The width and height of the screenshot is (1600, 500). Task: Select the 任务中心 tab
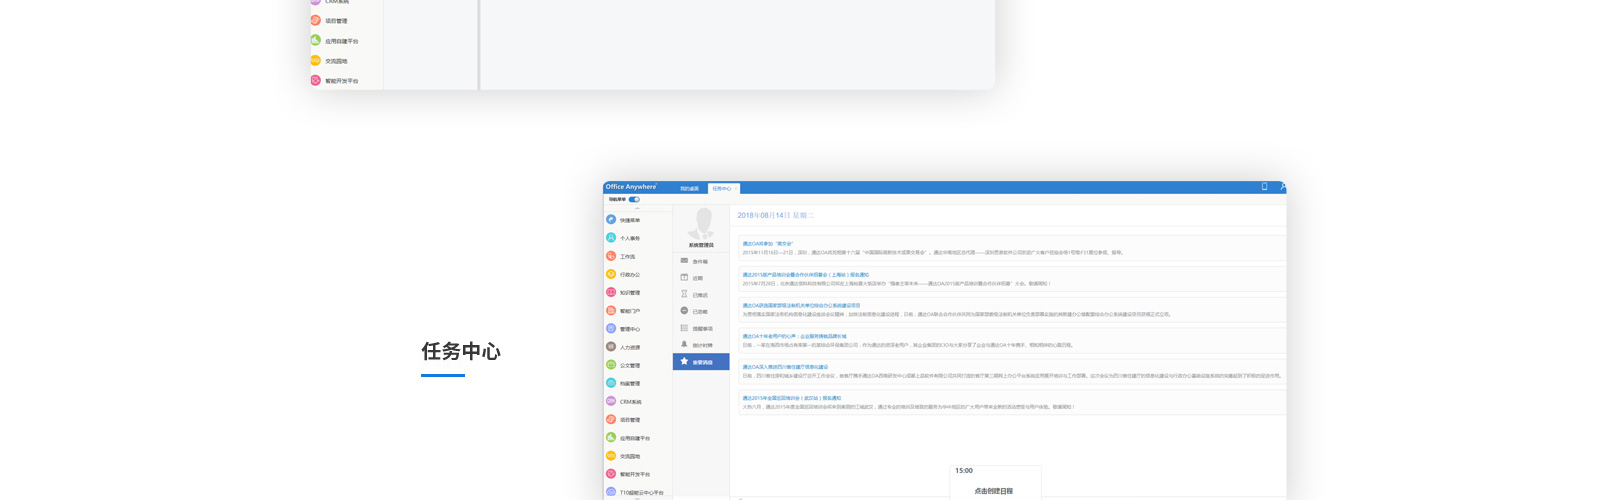(722, 188)
